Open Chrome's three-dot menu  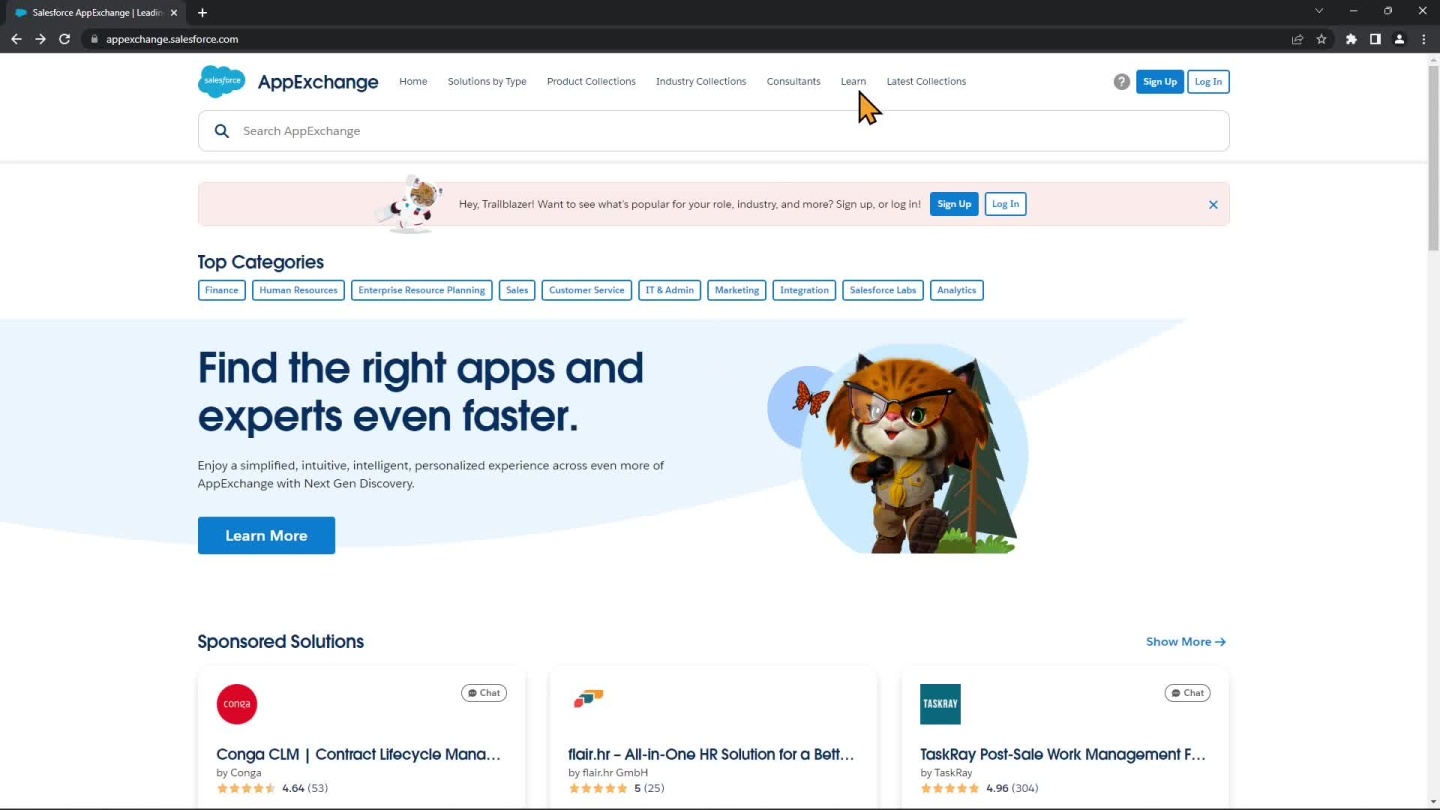[1424, 39]
